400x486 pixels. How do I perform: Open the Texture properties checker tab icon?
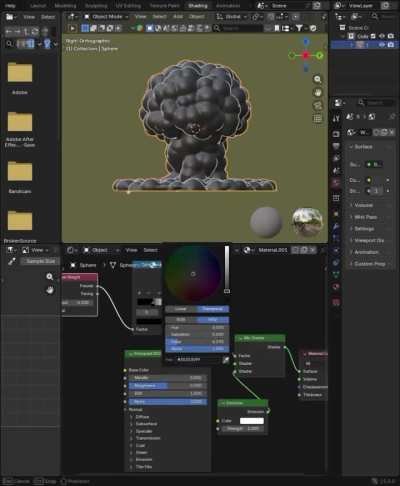pos(336,302)
